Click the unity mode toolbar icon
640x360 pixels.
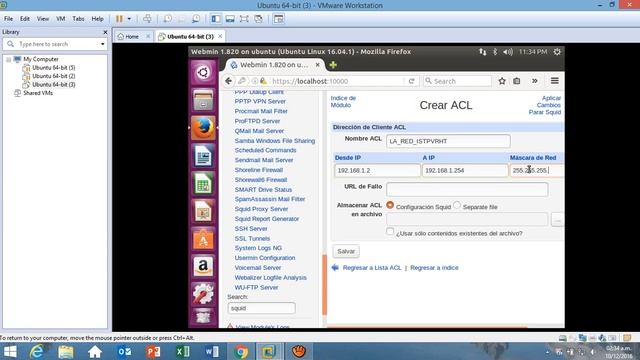(258, 19)
